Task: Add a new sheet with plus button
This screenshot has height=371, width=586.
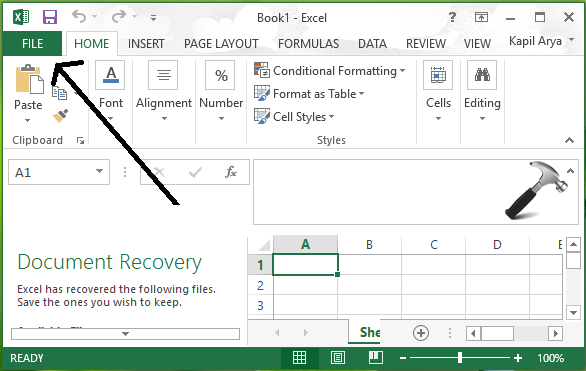Action: coord(421,333)
